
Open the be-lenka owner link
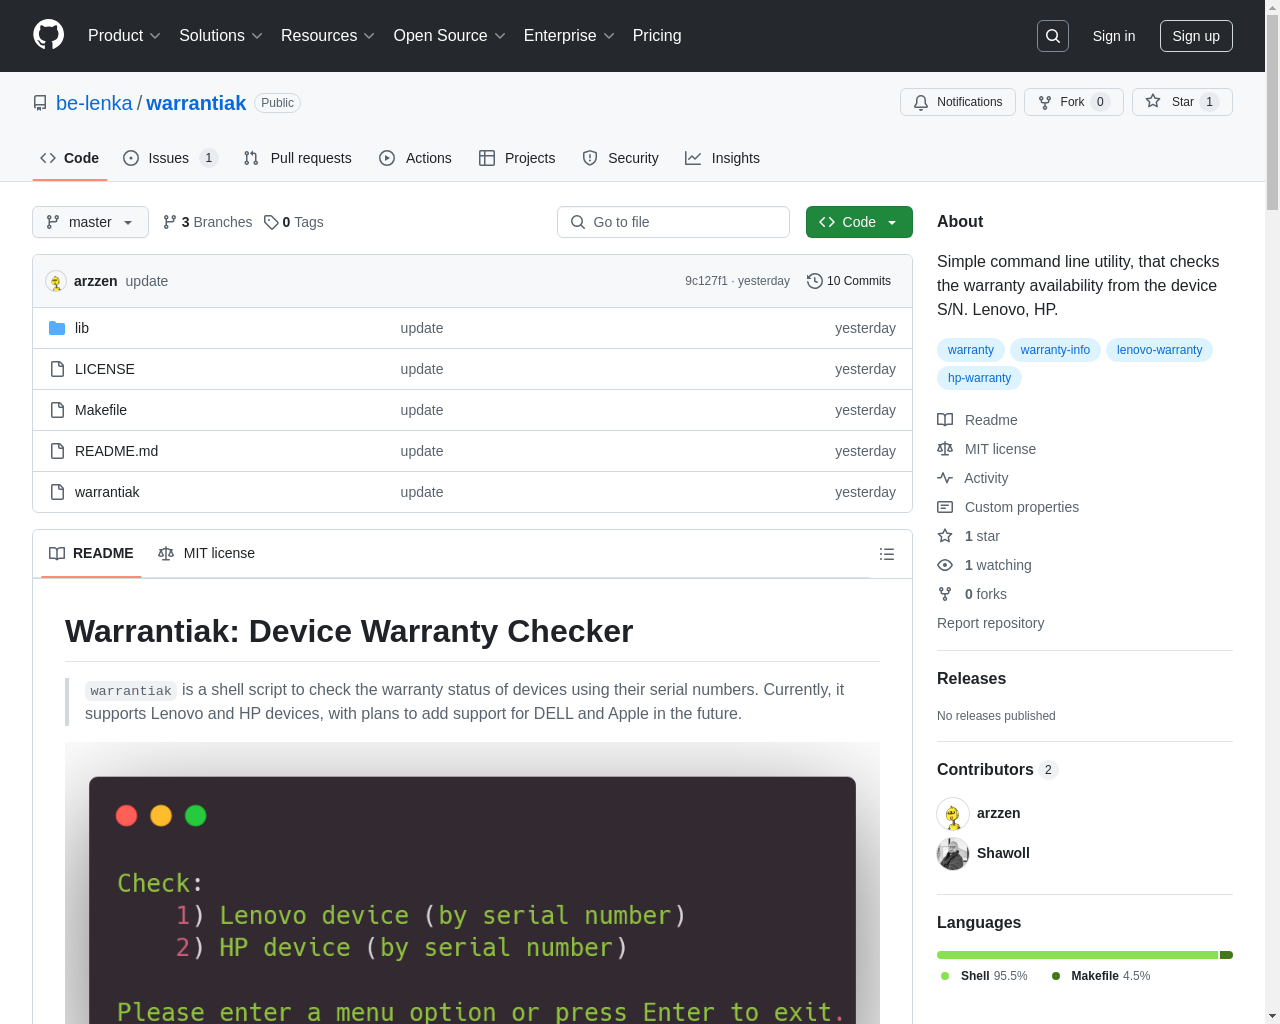[94, 103]
